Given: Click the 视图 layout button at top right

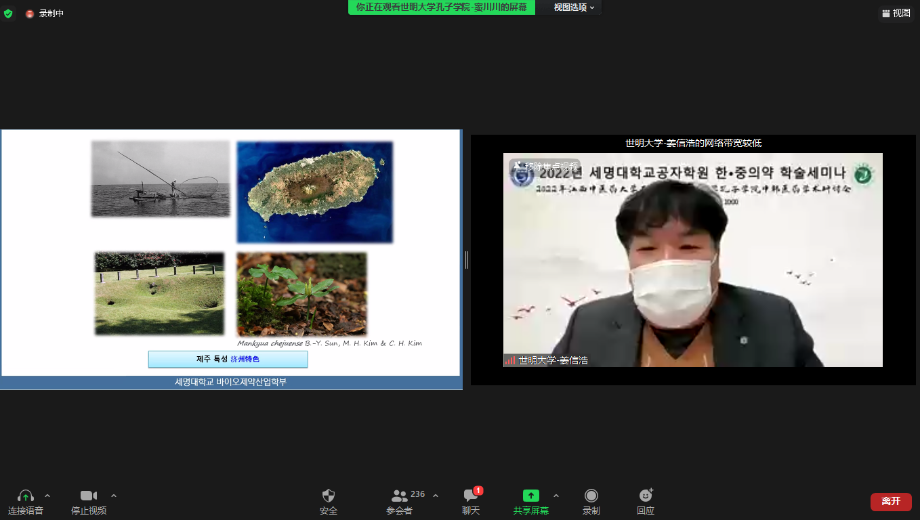Looking at the screenshot, I should [x=895, y=13].
